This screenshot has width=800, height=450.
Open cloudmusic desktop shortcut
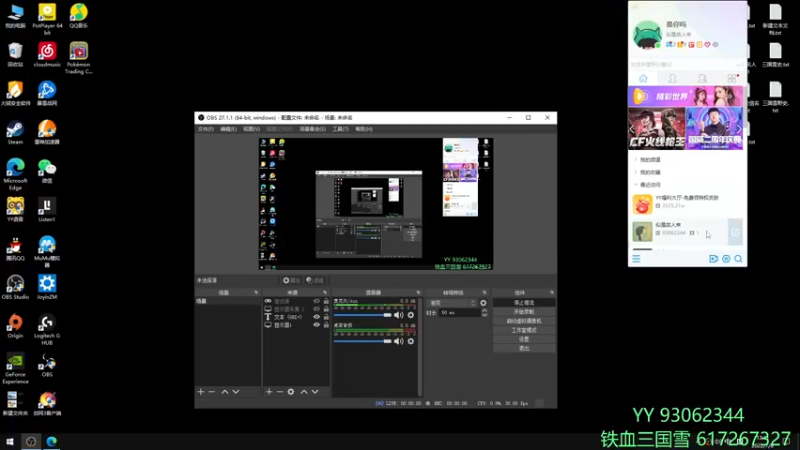coord(47,55)
